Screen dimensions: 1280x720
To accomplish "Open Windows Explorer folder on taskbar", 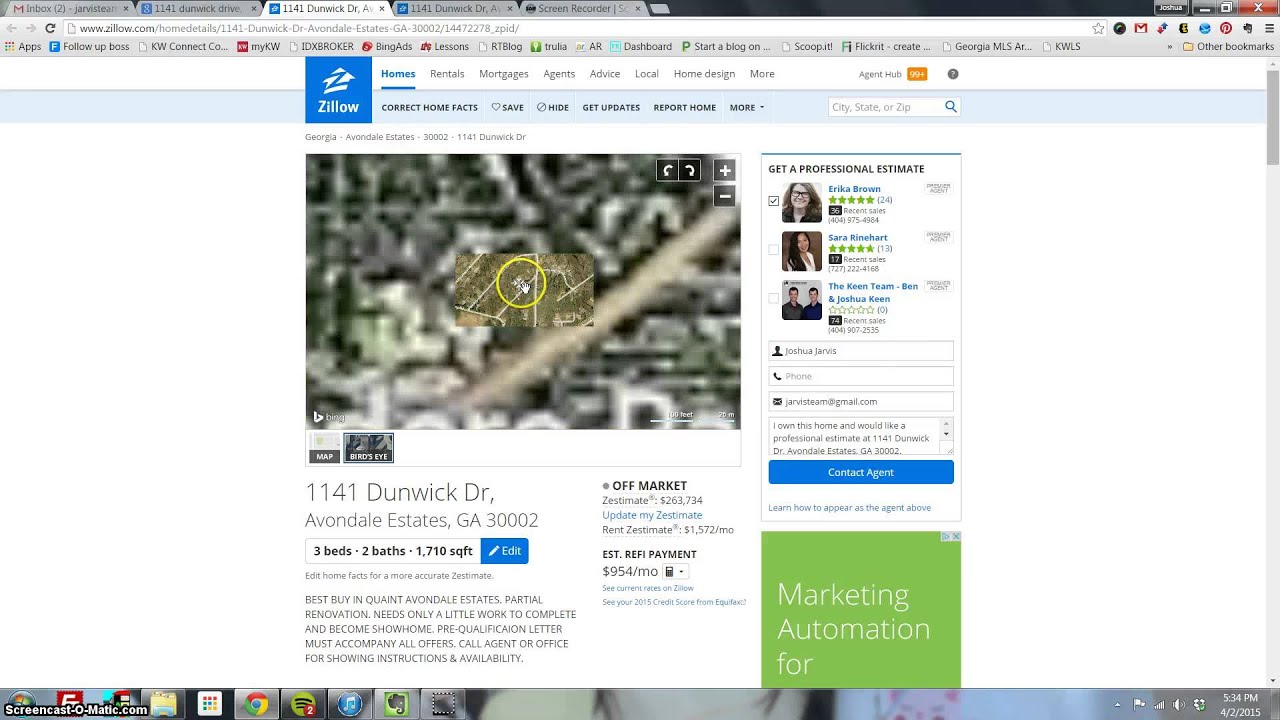I will 163,704.
